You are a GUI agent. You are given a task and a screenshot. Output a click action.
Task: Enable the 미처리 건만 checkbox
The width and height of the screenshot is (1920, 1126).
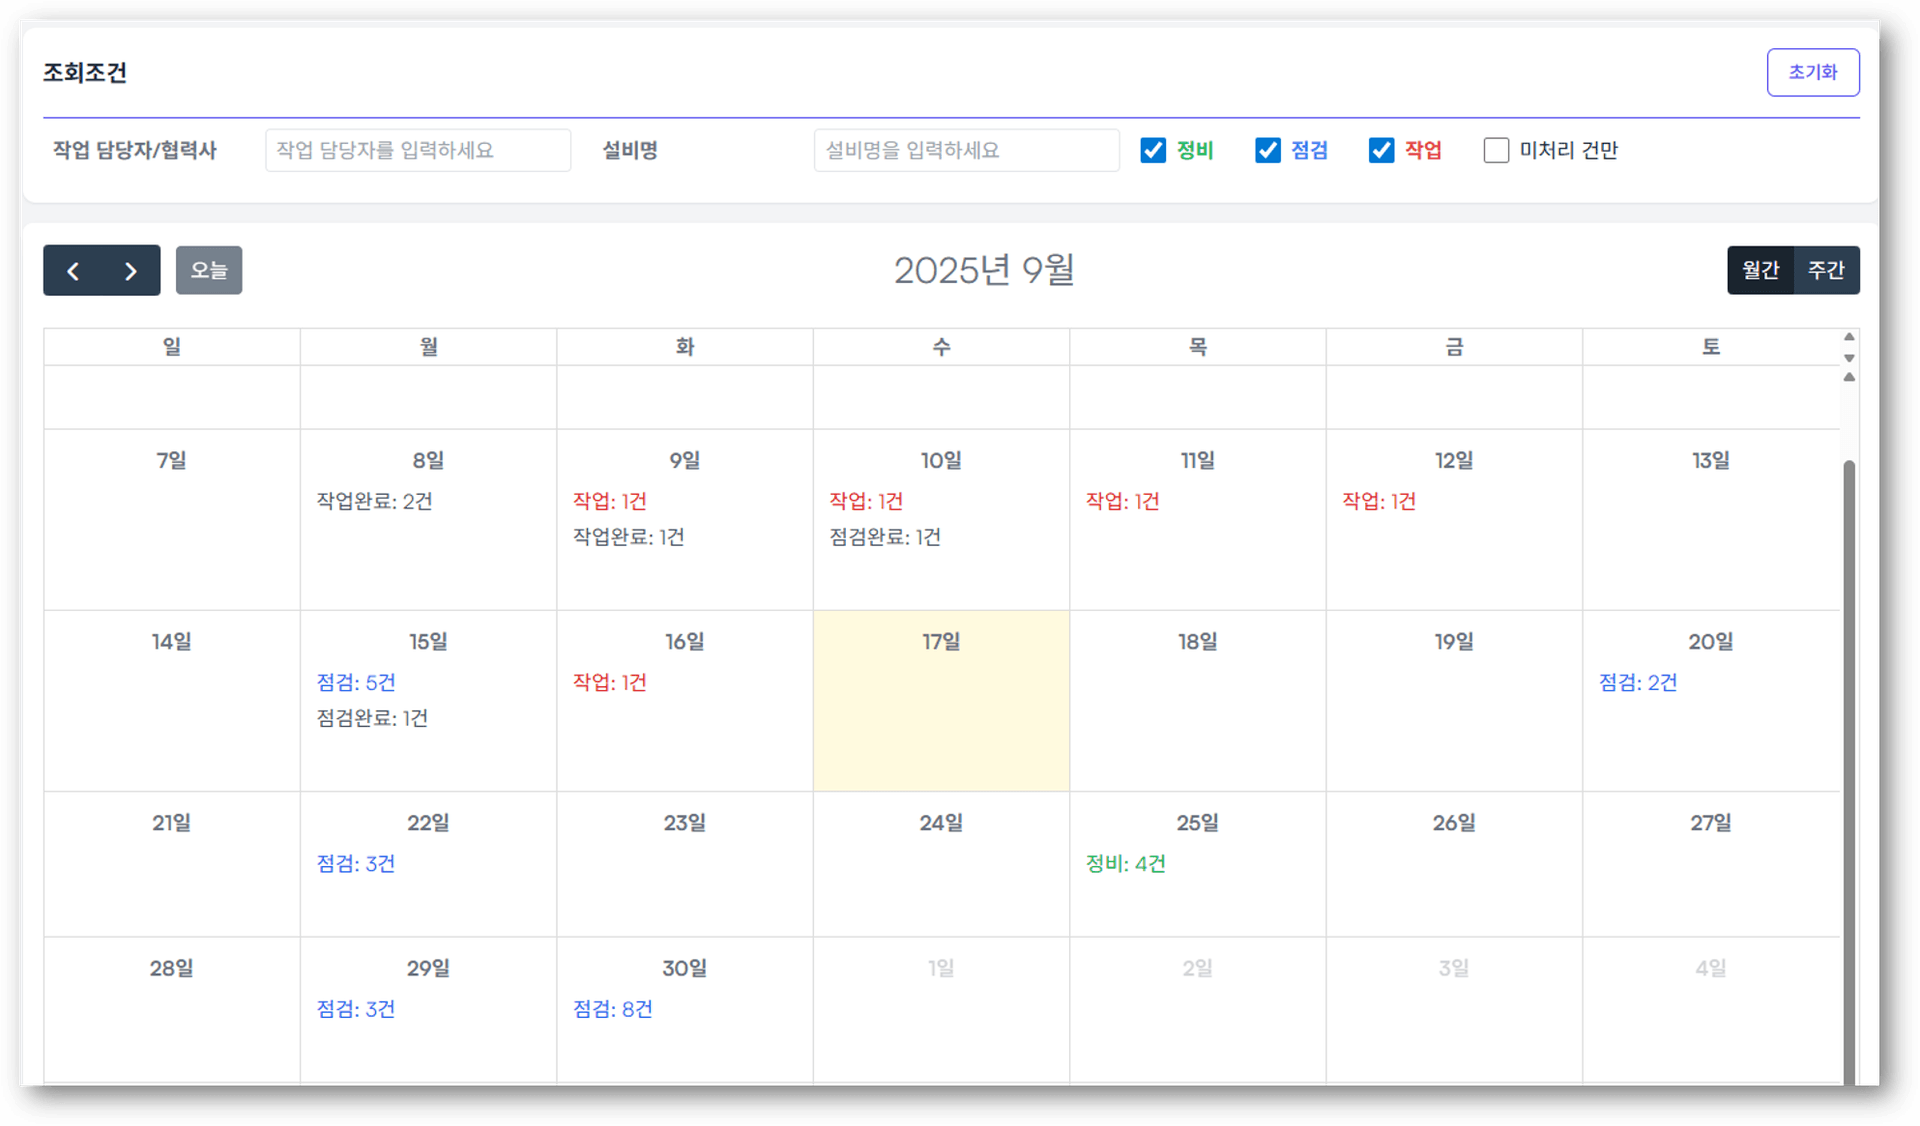click(x=1496, y=150)
